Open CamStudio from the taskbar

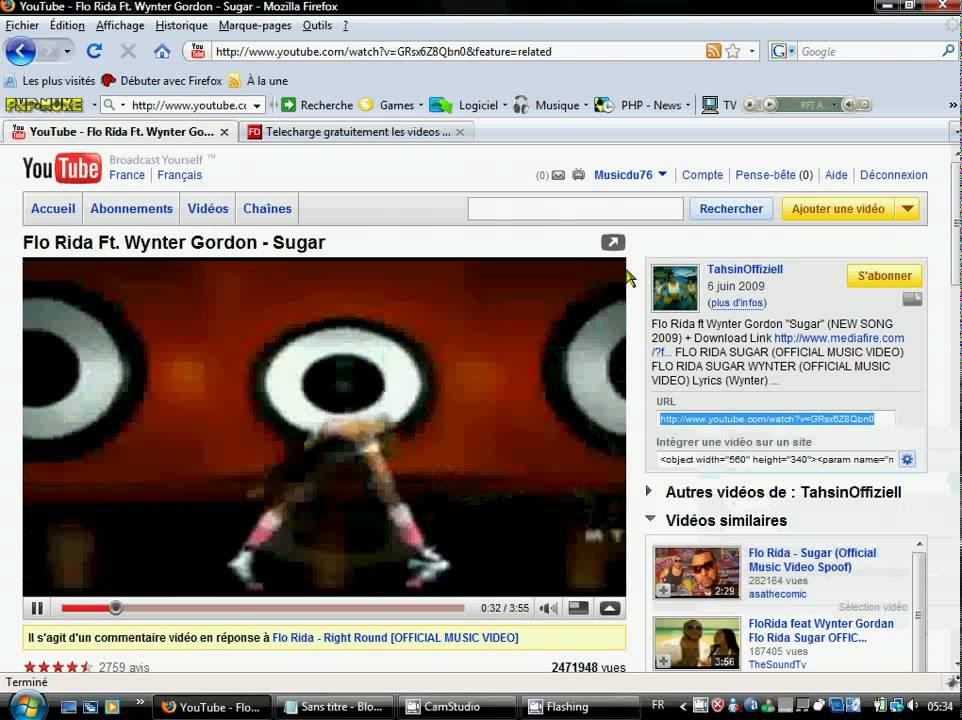coord(456,707)
